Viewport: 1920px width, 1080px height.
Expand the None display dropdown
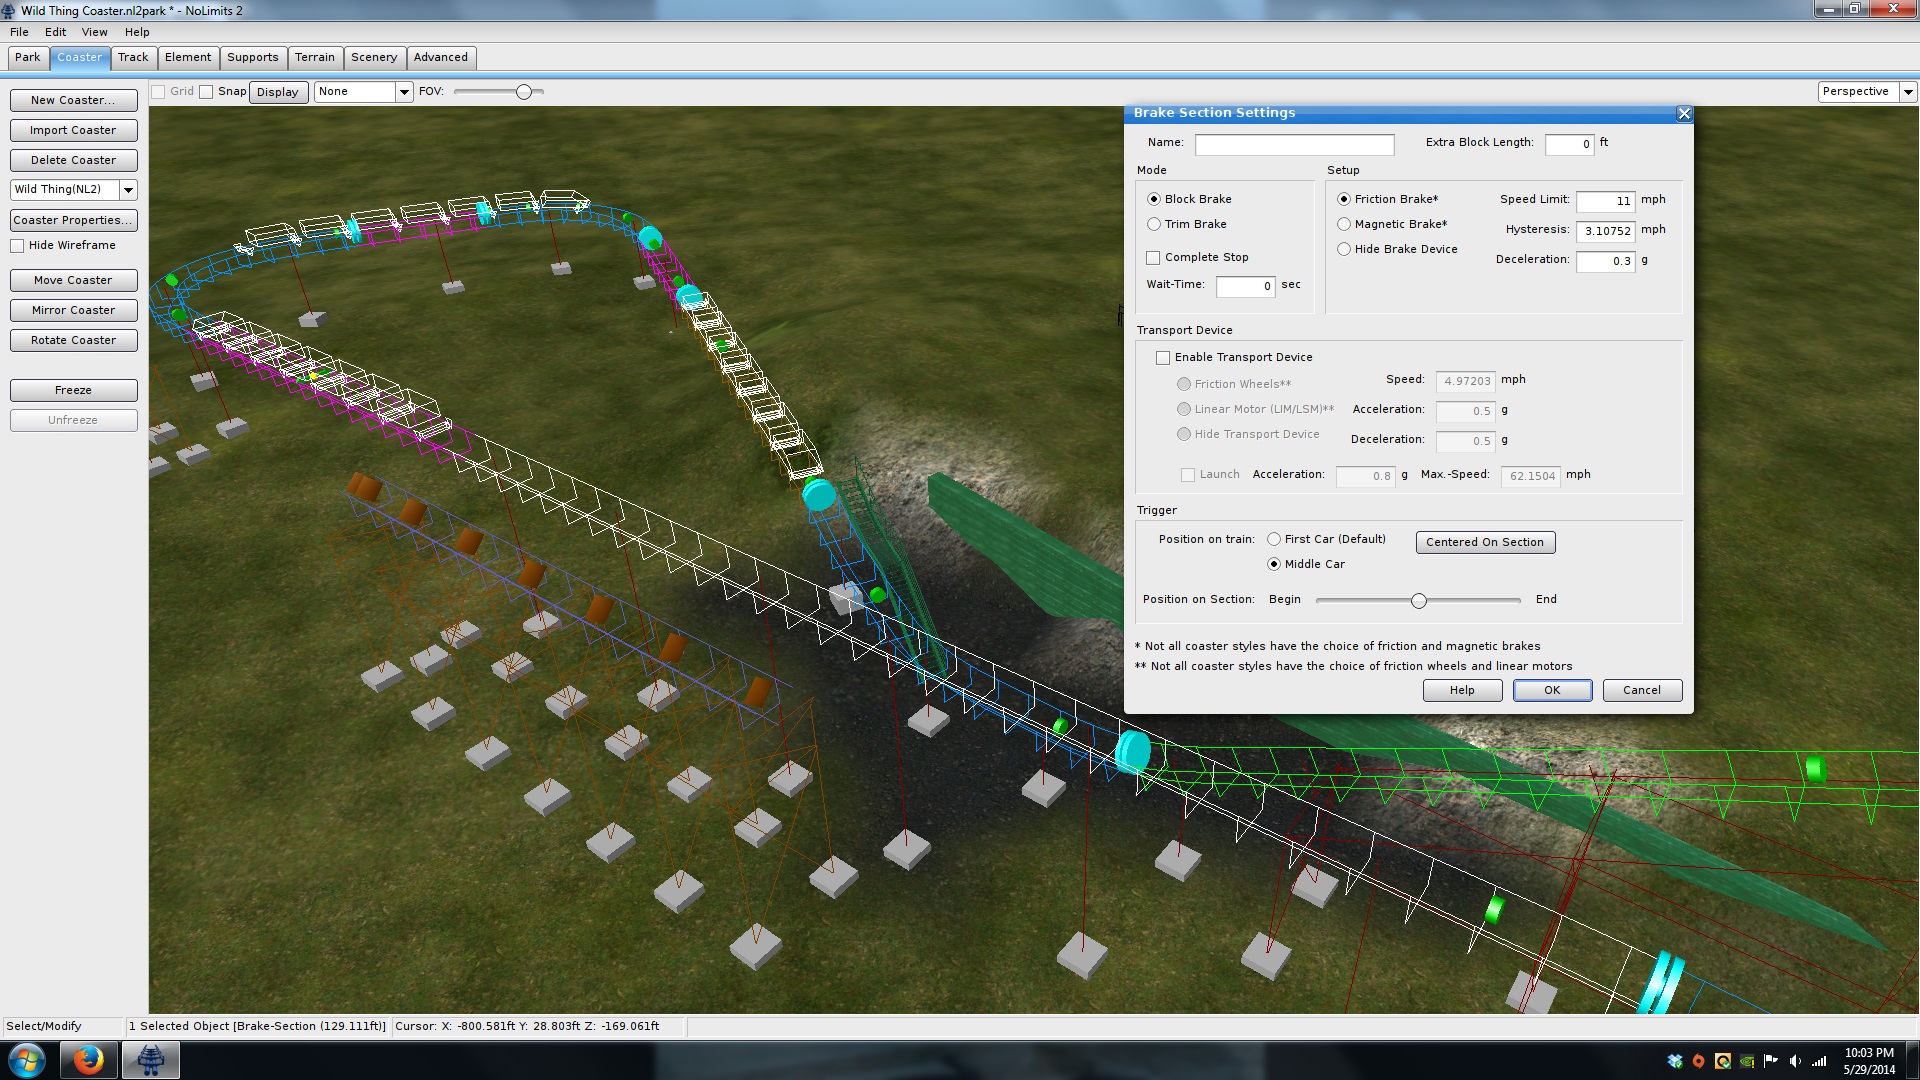click(404, 92)
